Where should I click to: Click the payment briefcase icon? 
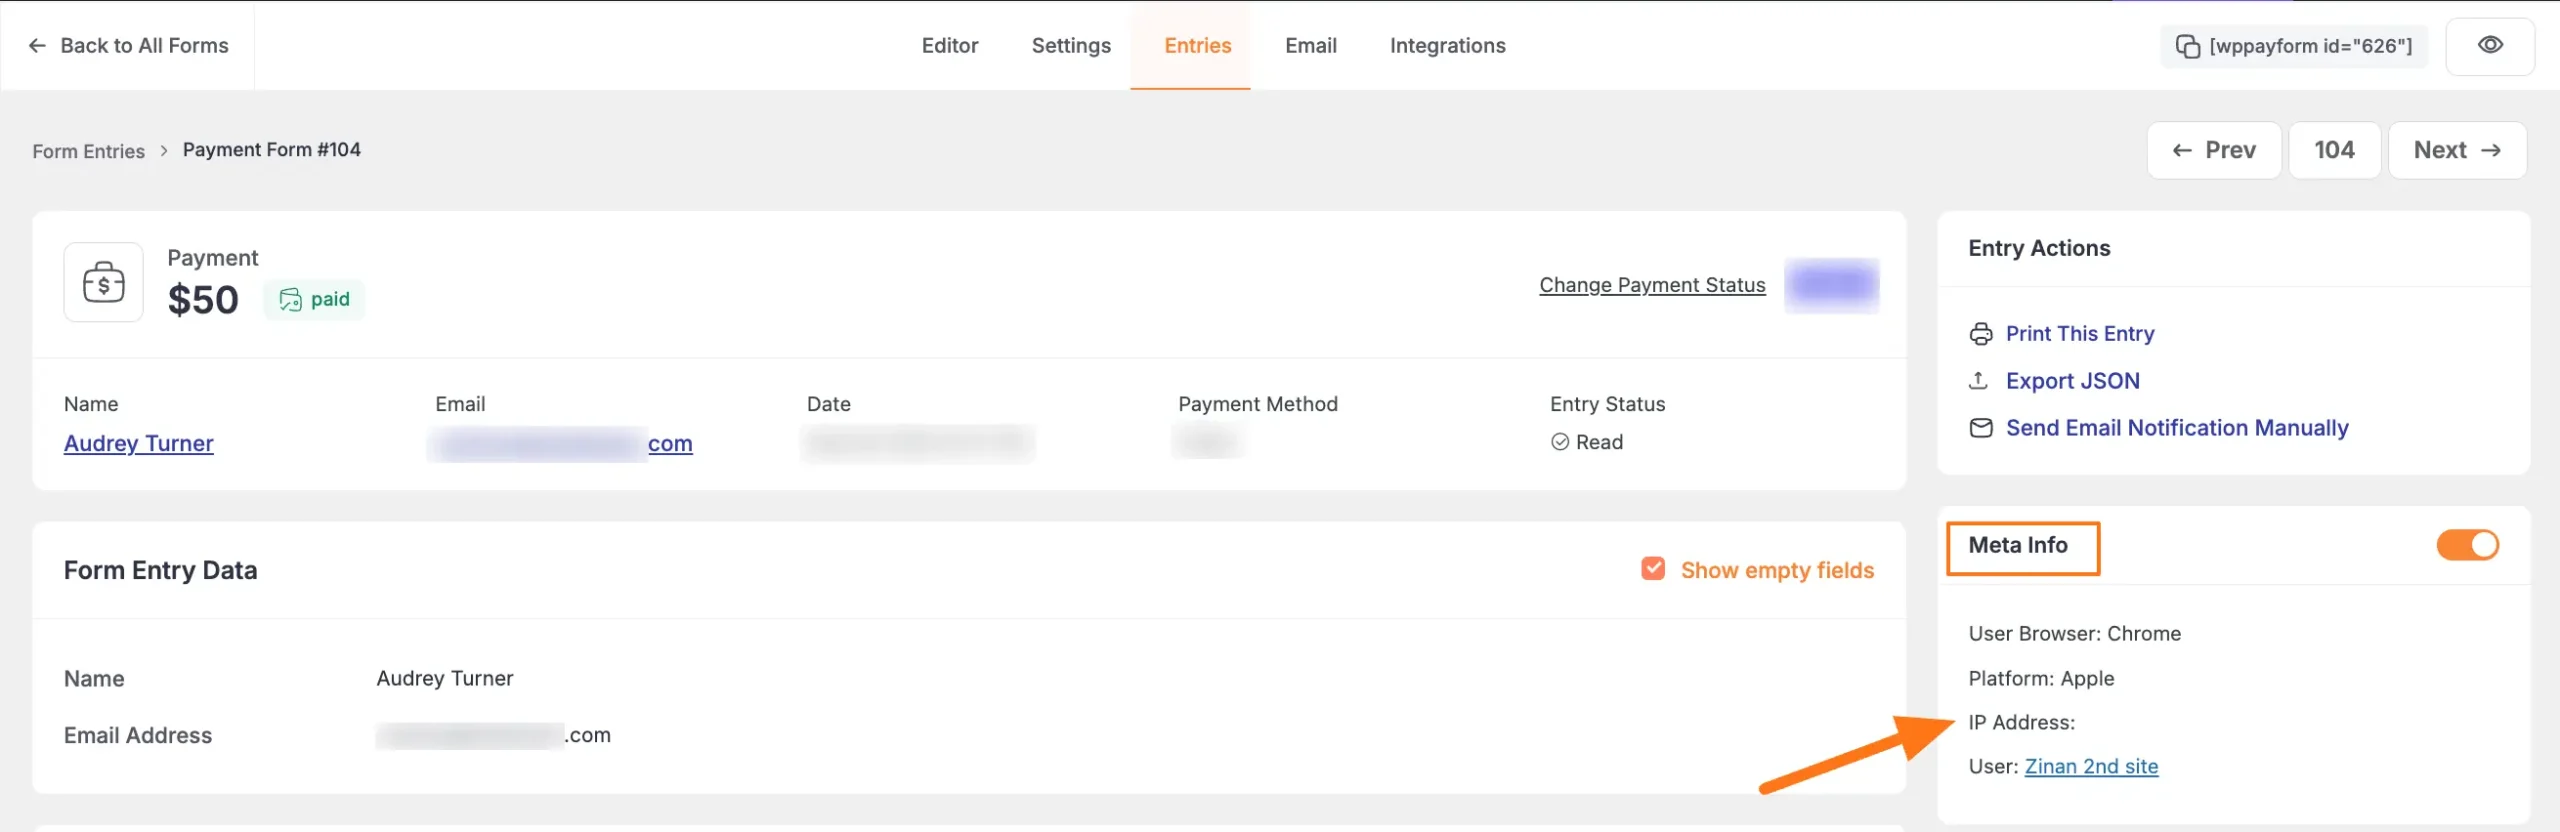pos(103,282)
